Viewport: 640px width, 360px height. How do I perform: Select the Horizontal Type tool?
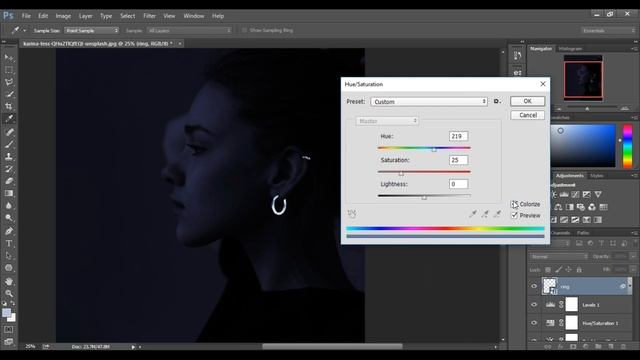tap(9, 244)
